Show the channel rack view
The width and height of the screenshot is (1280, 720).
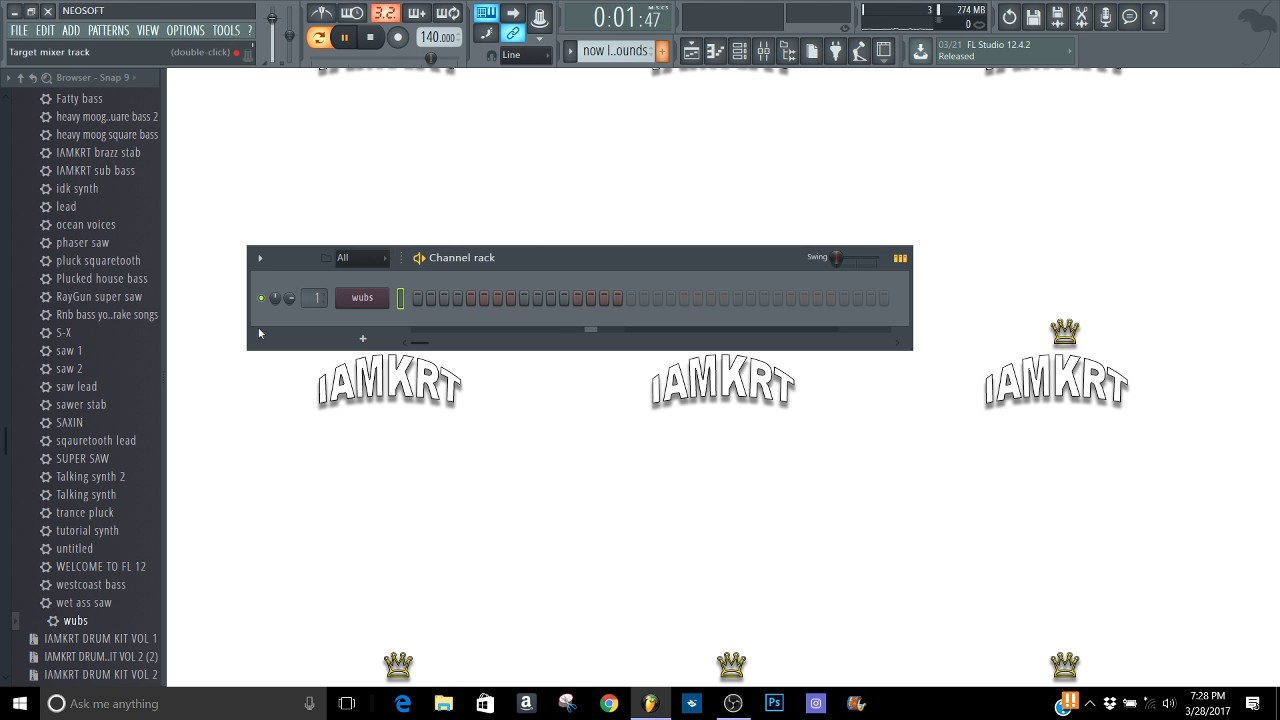tap(739, 51)
